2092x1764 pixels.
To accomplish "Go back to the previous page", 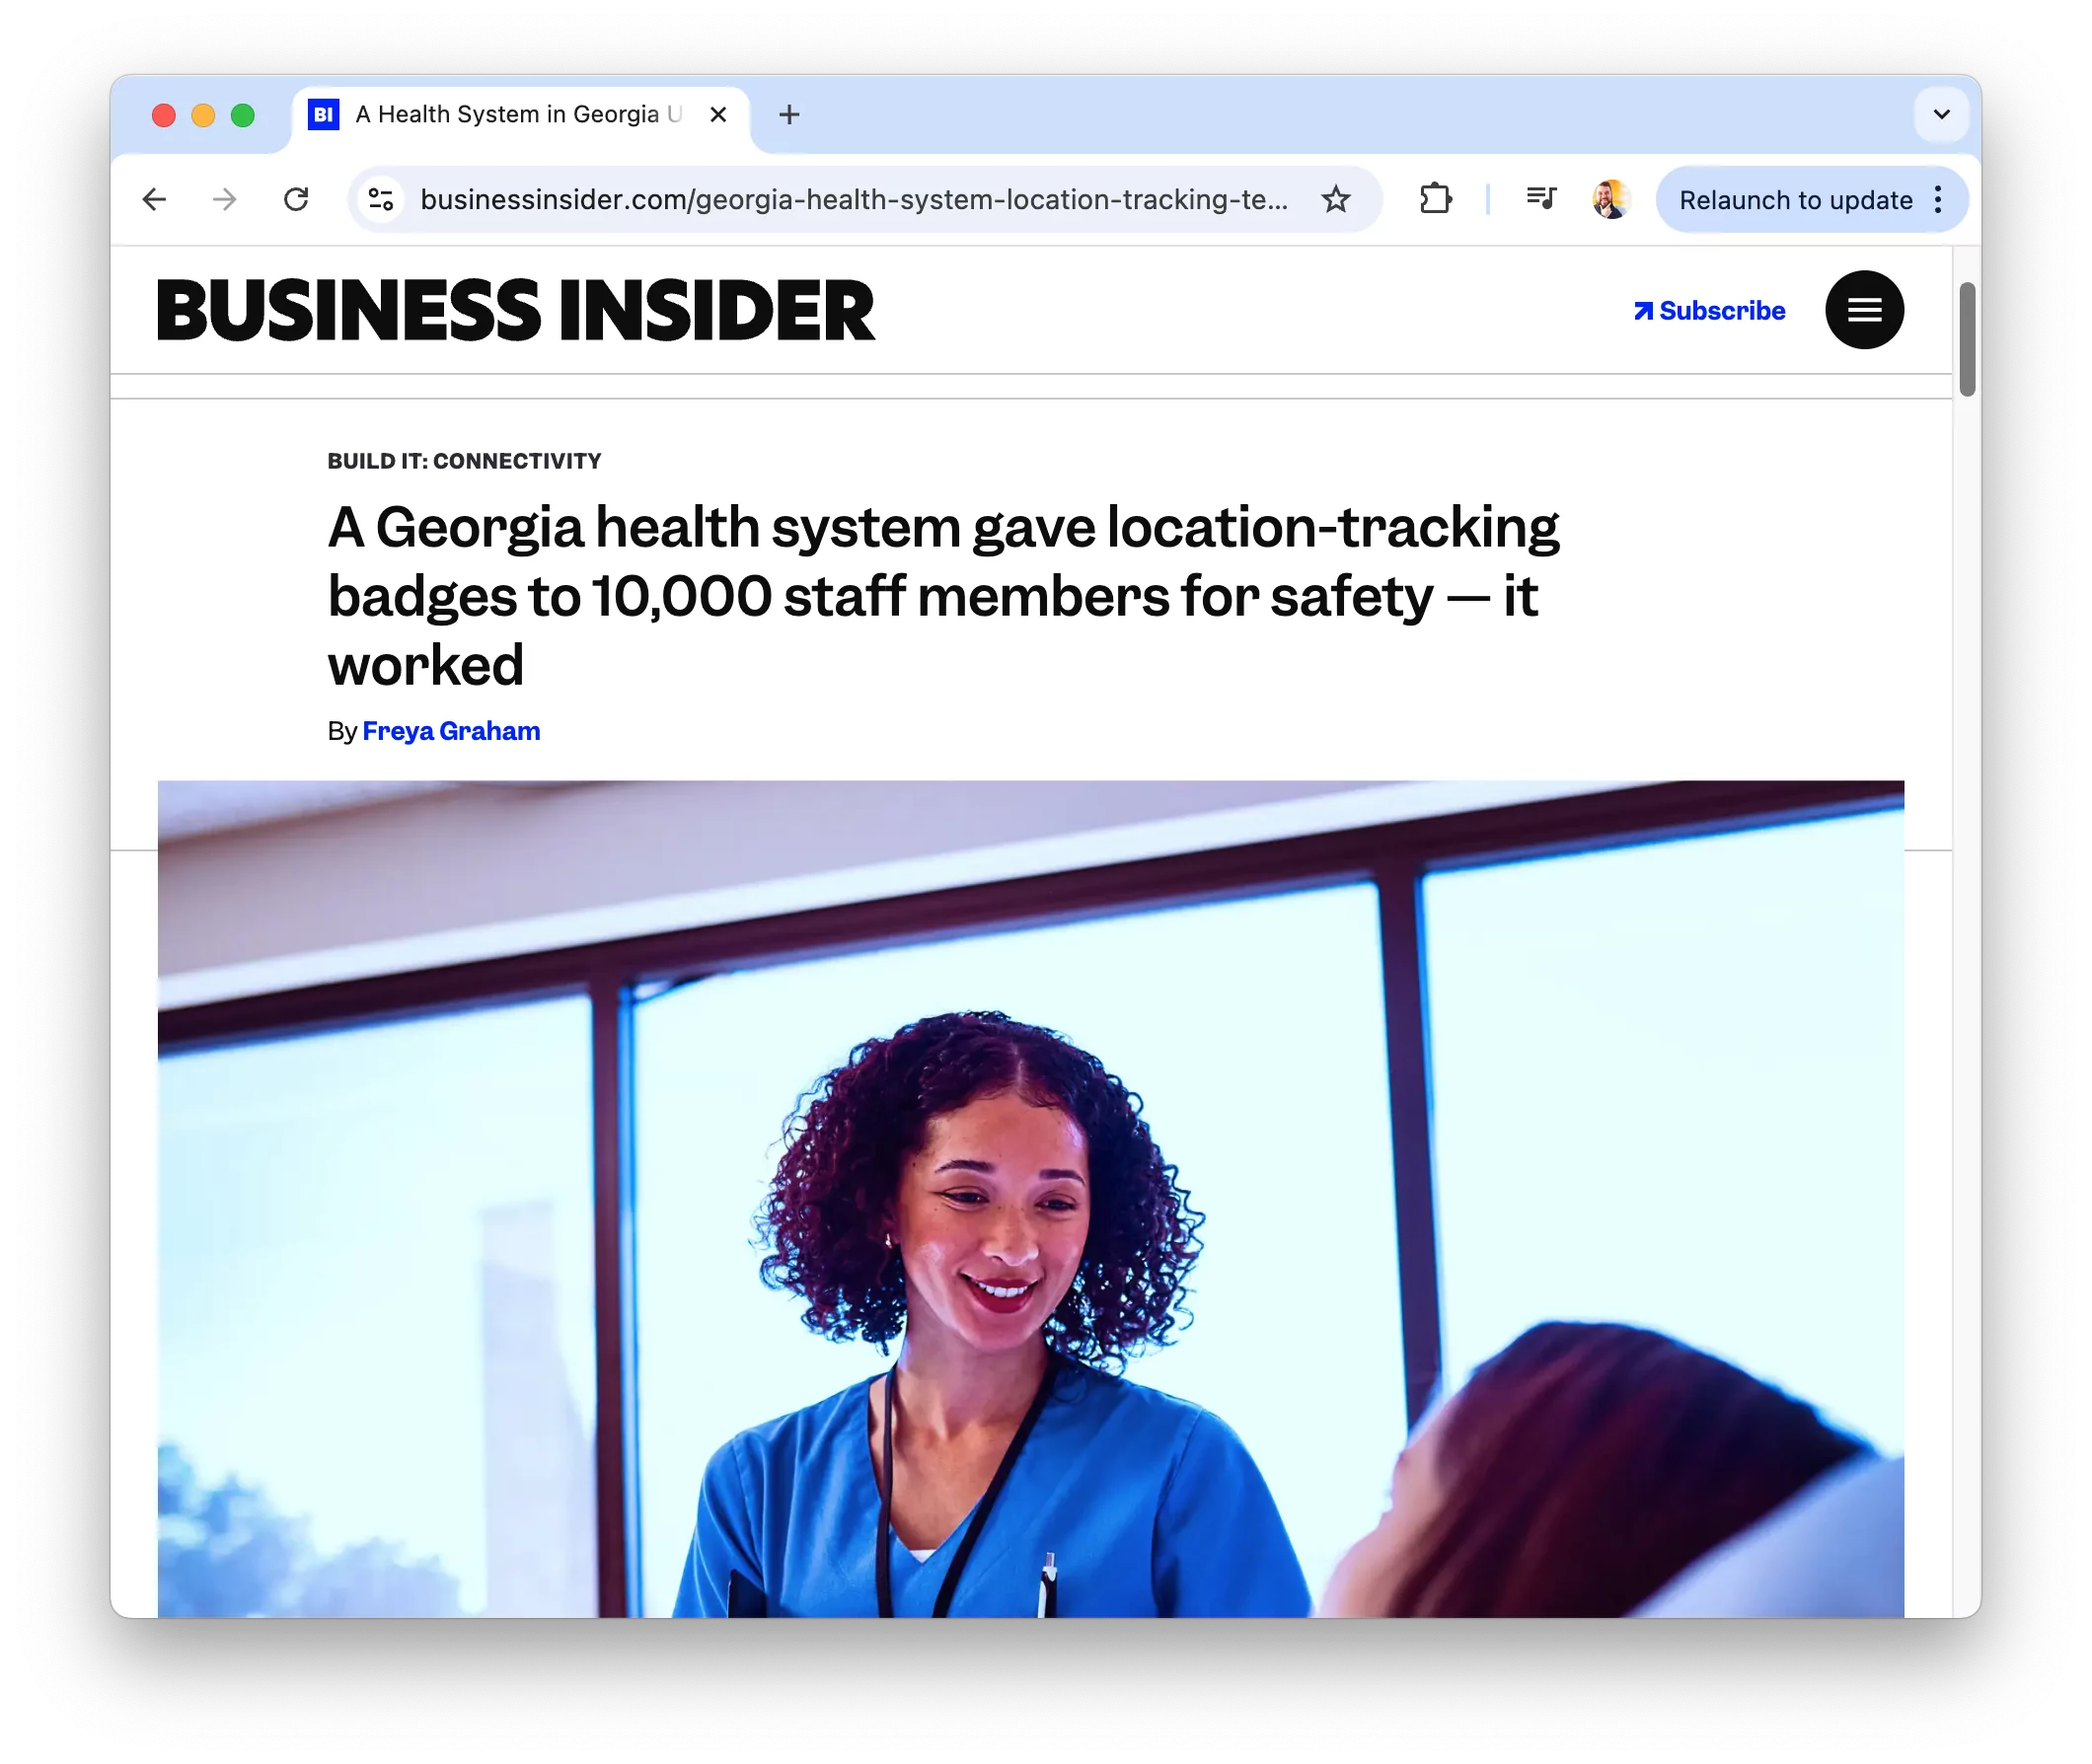I will 154,199.
